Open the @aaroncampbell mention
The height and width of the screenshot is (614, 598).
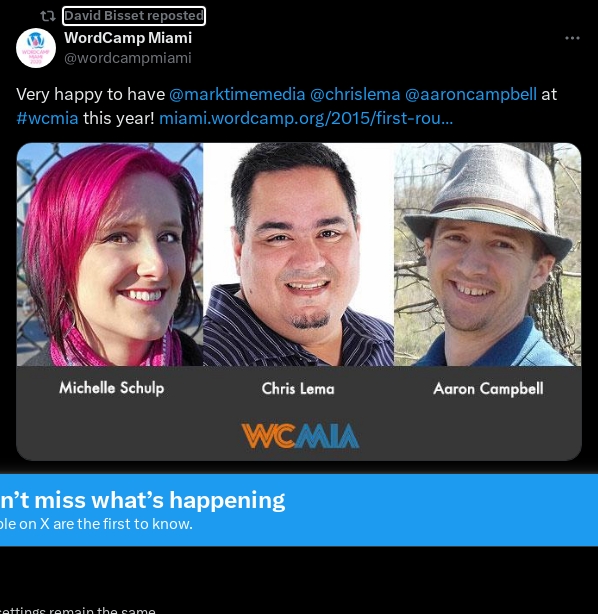point(471,94)
